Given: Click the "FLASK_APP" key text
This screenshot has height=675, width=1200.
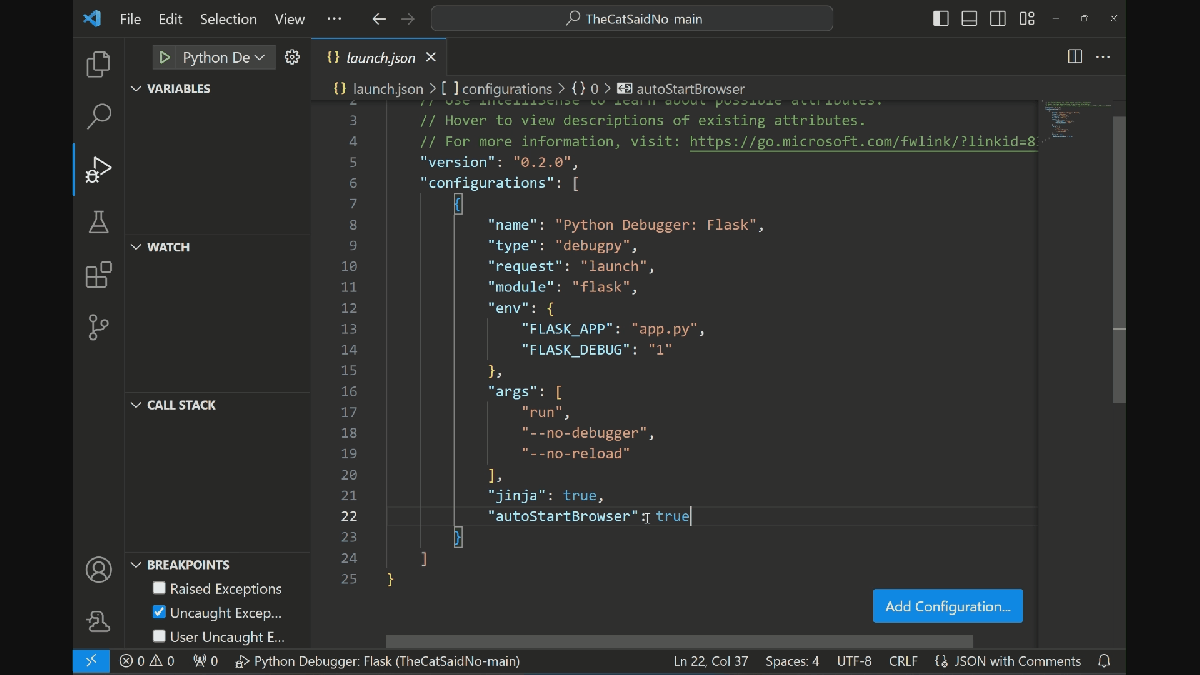Looking at the screenshot, I should click(x=568, y=329).
